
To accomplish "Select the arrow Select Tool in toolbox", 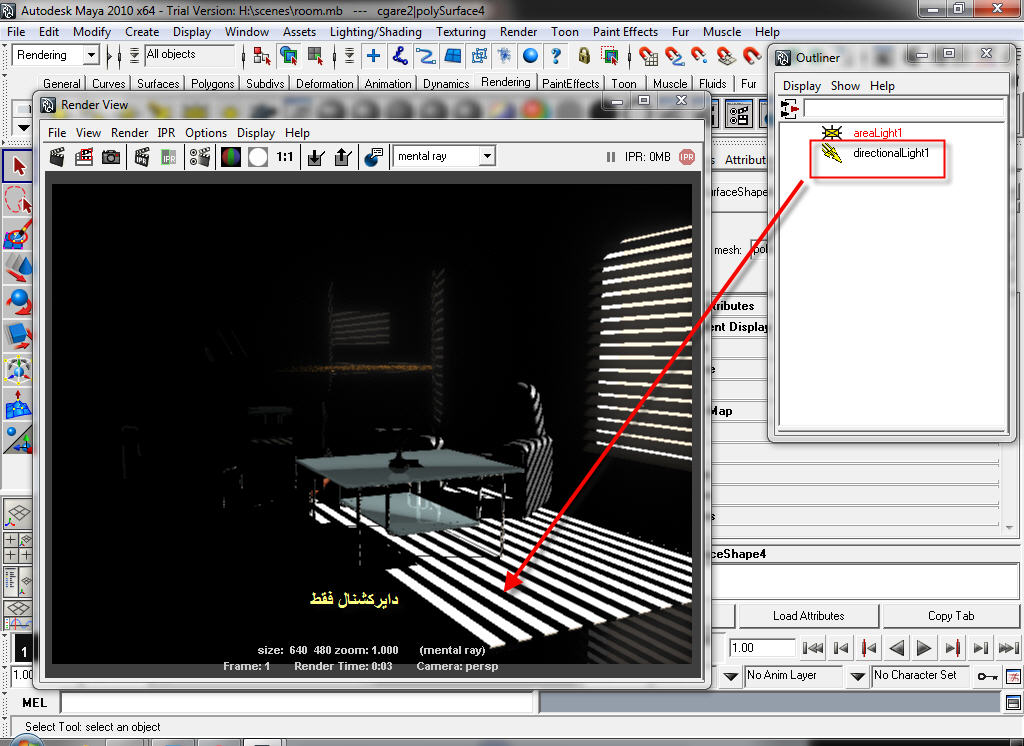I will point(18,164).
